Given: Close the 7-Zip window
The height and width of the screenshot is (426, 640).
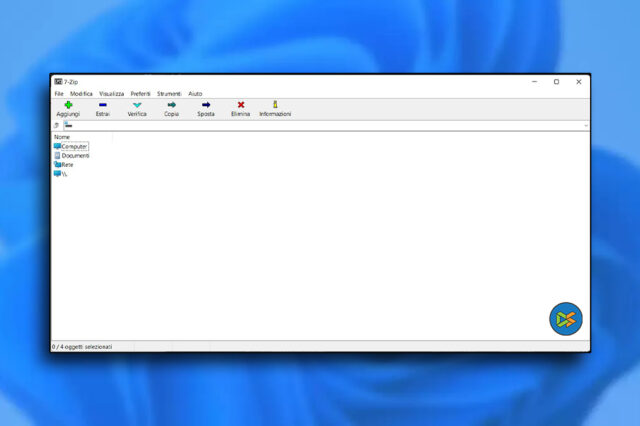Looking at the screenshot, I should click(x=579, y=82).
